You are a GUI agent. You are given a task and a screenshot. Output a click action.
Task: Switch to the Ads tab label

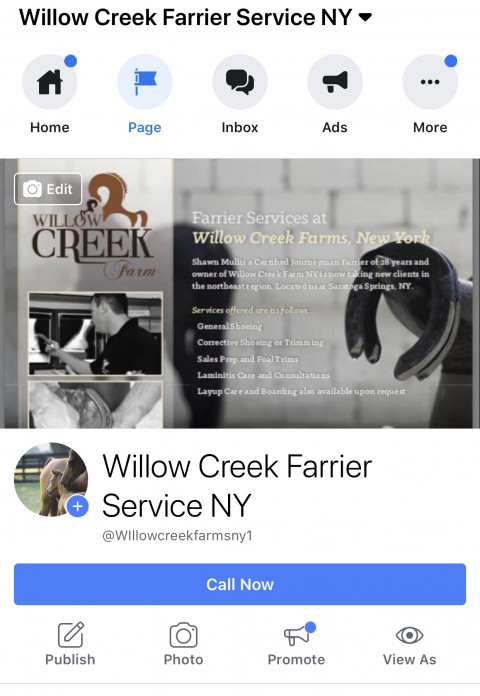point(335,127)
